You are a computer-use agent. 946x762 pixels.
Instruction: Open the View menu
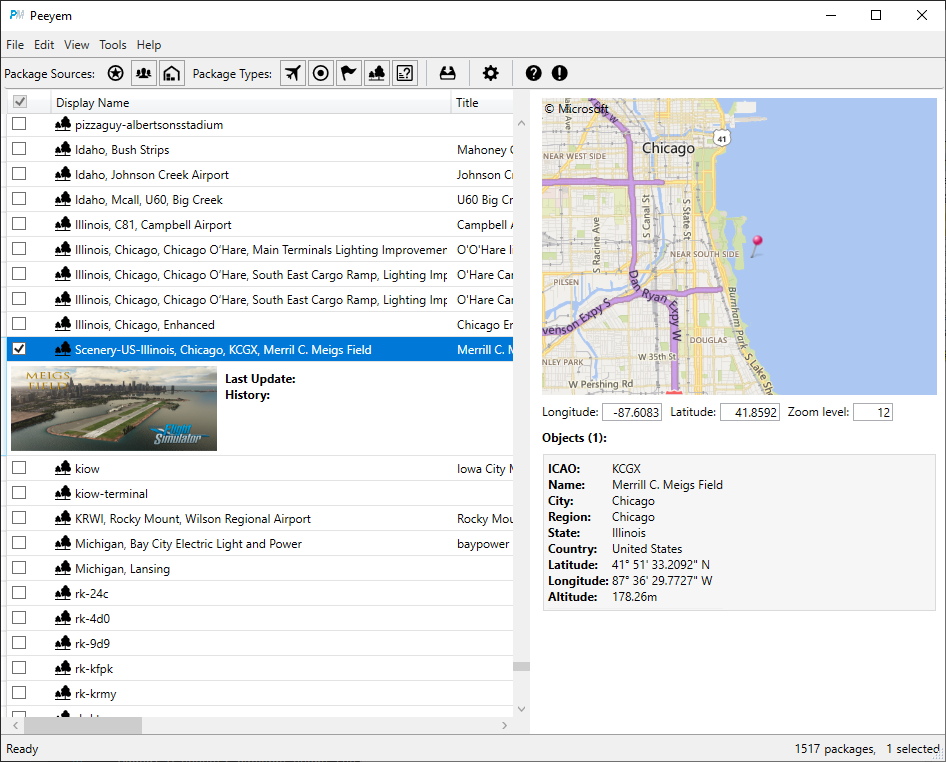pyautogui.click(x=77, y=45)
